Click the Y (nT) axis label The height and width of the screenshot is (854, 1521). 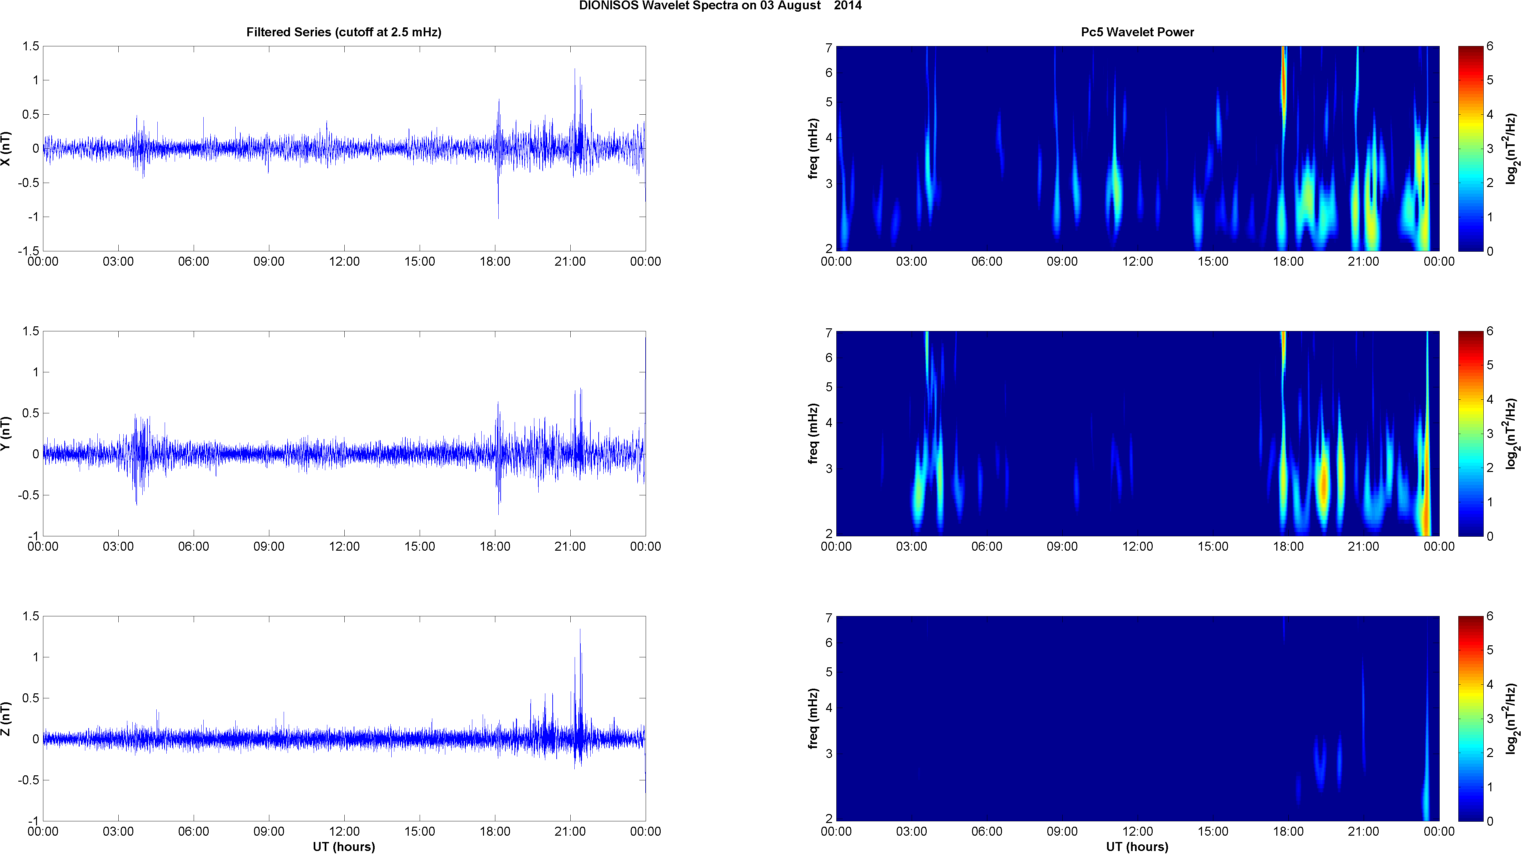(7, 434)
